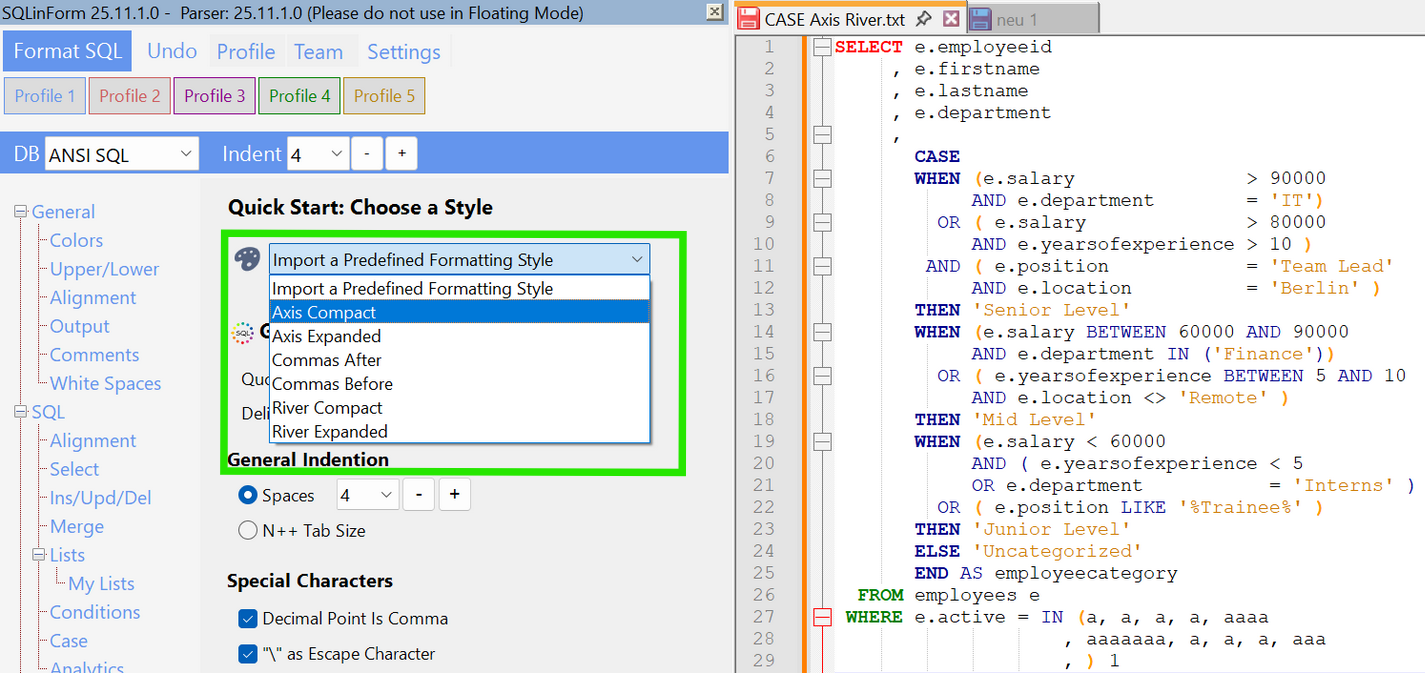Image resolution: width=1425 pixels, height=673 pixels.
Task: Activate Profile 3
Action: click(x=214, y=96)
